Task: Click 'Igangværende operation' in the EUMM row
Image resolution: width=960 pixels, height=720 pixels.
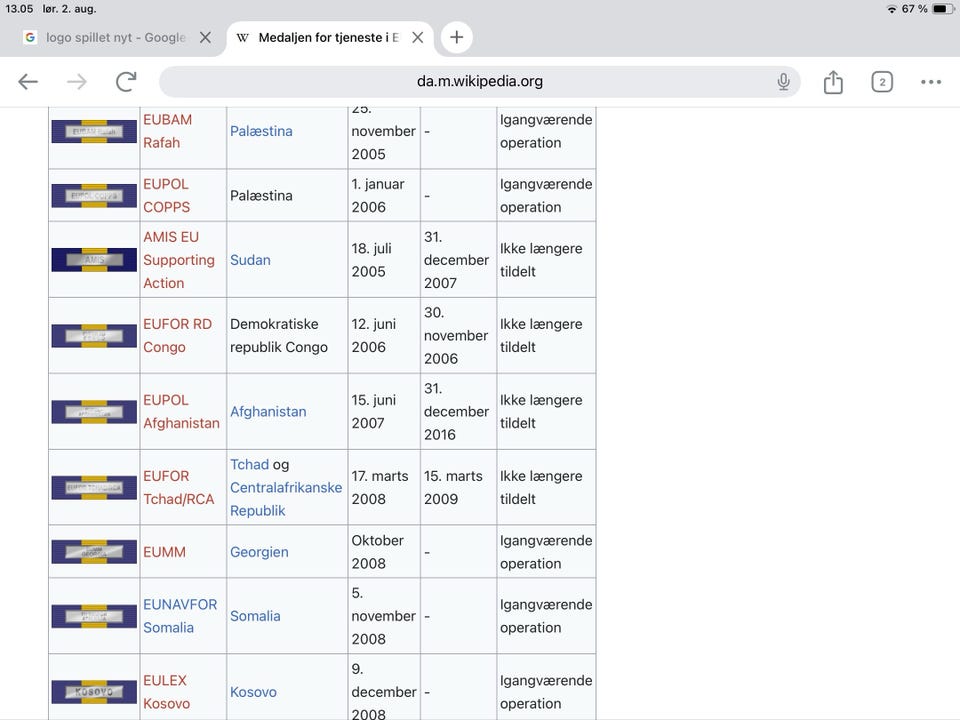Action: (x=546, y=552)
